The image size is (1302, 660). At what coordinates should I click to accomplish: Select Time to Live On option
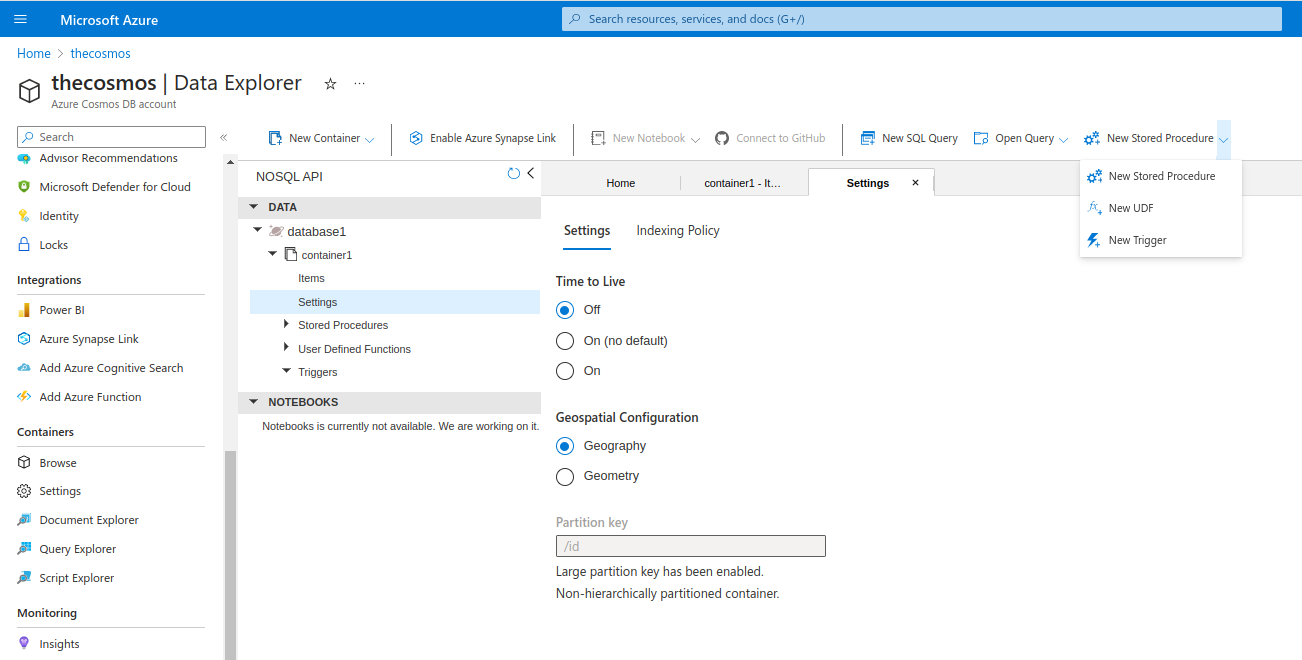(x=565, y=371)
